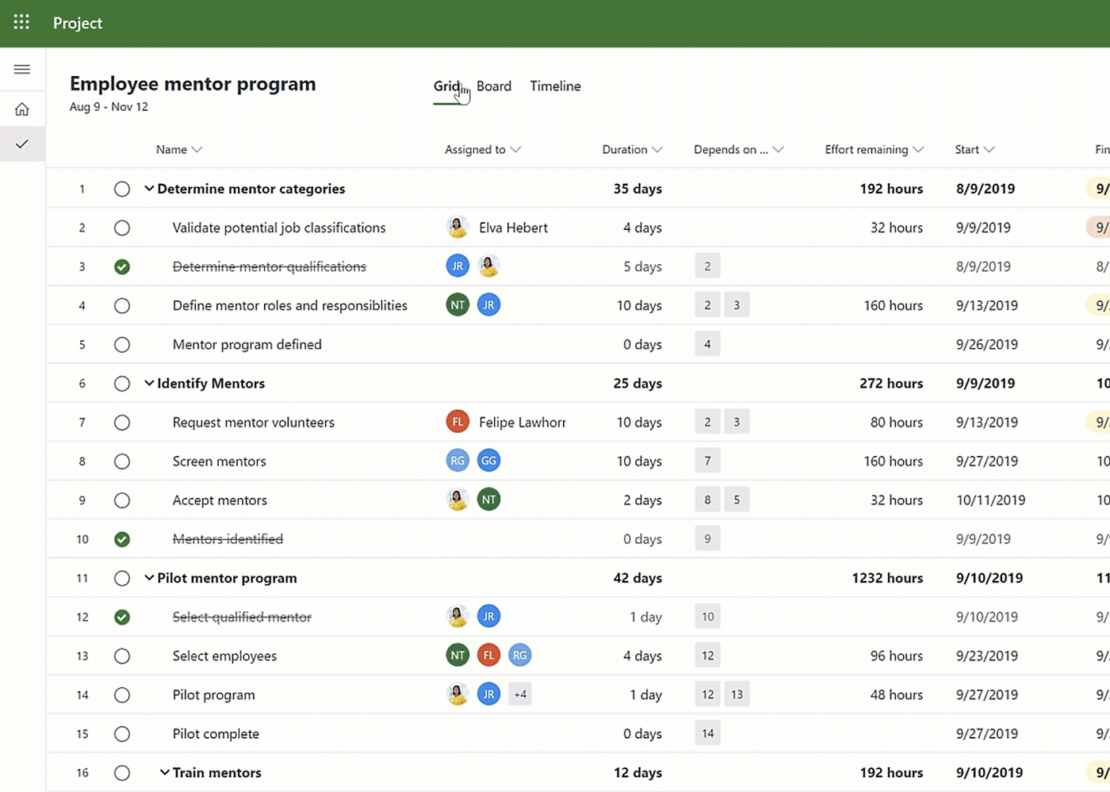Open the hamburger navigation menu
This screenshot has width=1110, height=792.
click(22, 69)
